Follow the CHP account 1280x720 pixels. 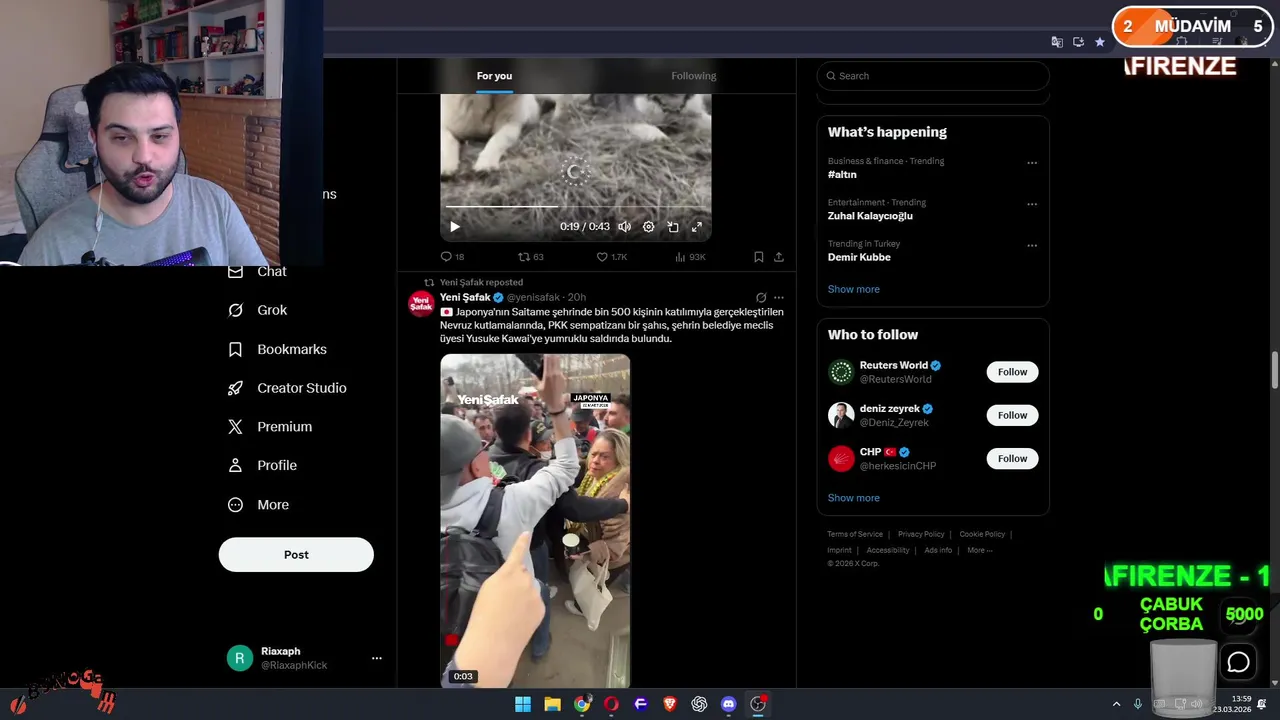point(1012,459)
